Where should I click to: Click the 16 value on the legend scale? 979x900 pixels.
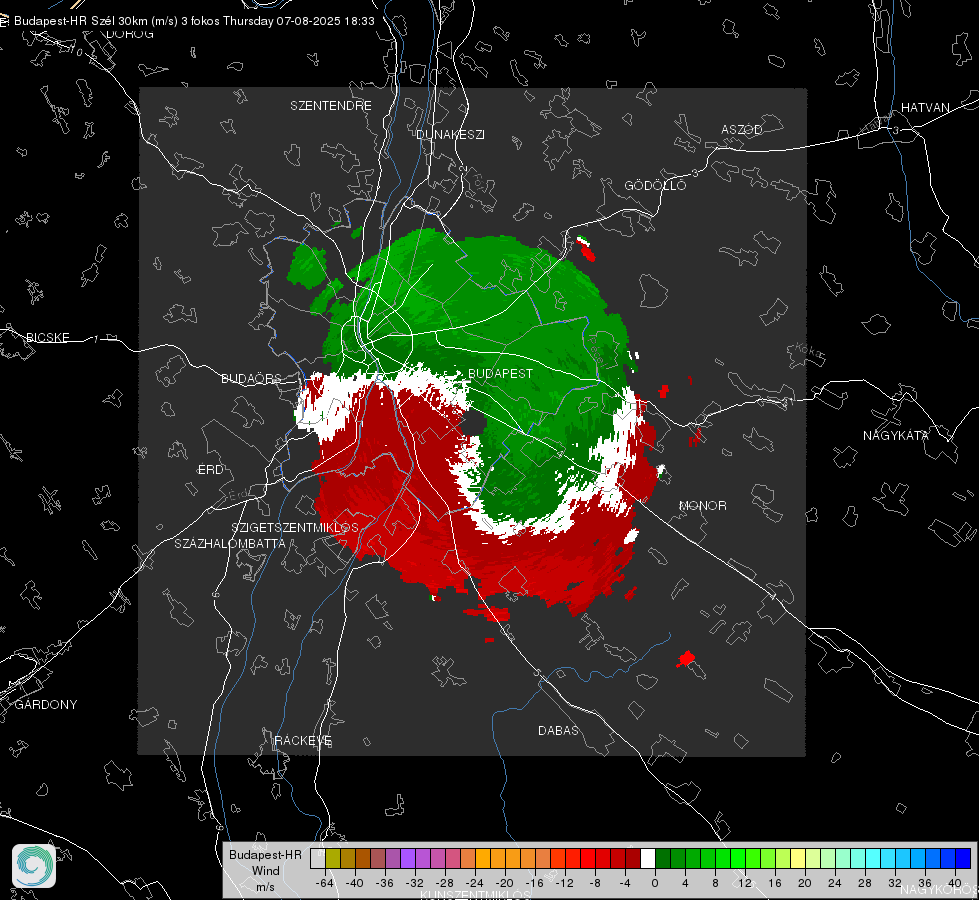click(x=775, y=883)
